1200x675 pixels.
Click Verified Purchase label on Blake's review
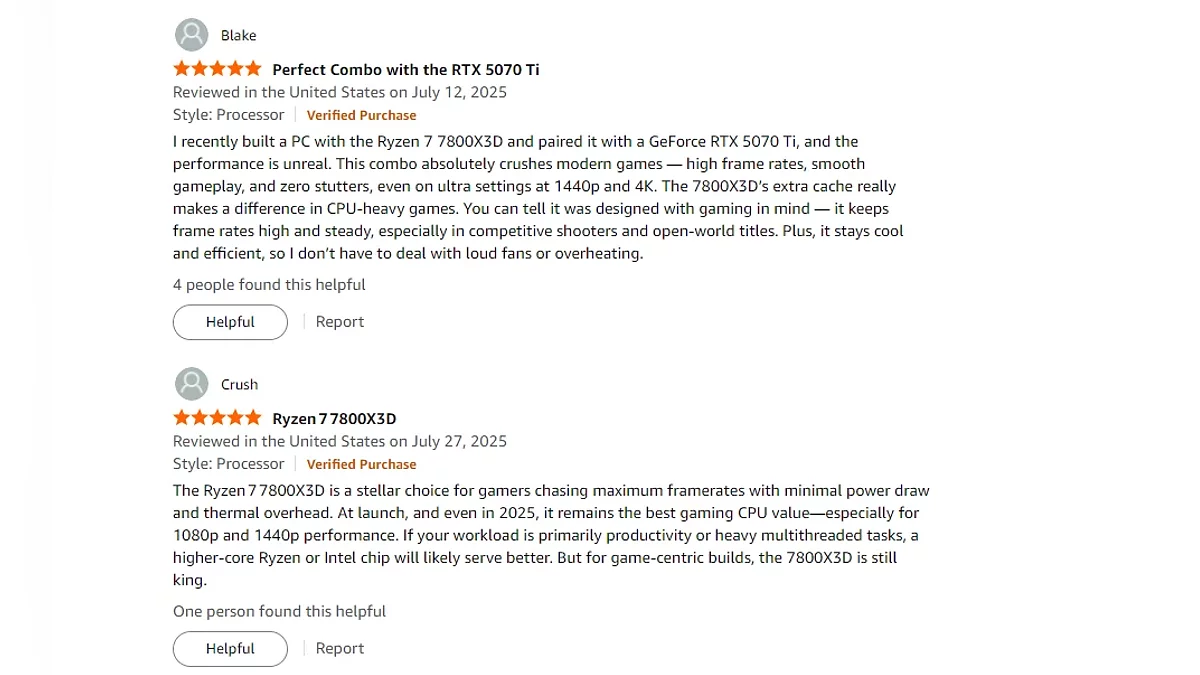pos(361,115)
